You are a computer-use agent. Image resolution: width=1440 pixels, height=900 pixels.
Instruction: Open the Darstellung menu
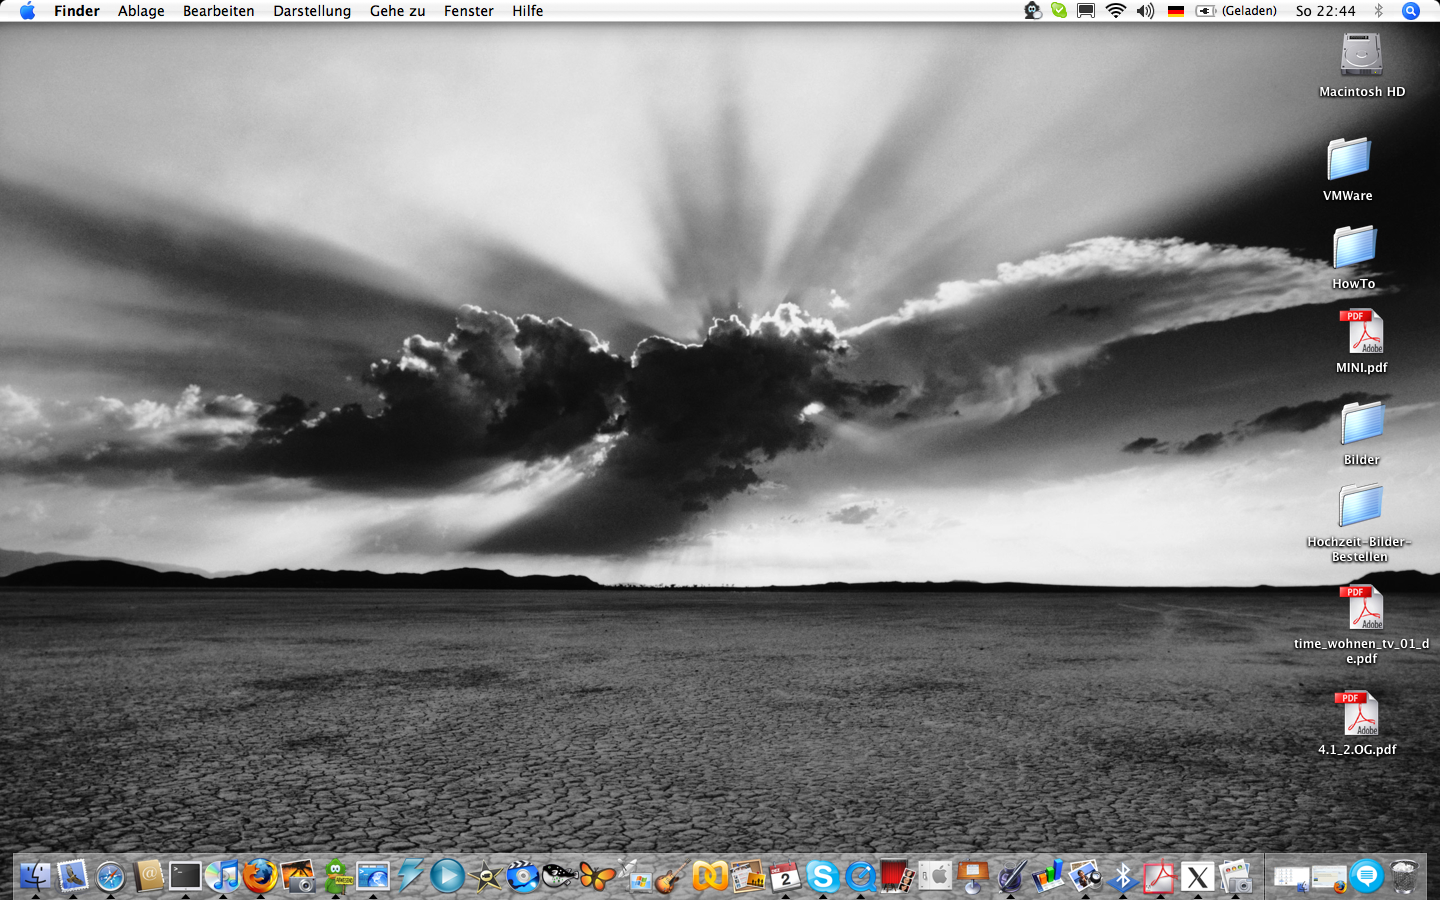[x=312, y=11]
